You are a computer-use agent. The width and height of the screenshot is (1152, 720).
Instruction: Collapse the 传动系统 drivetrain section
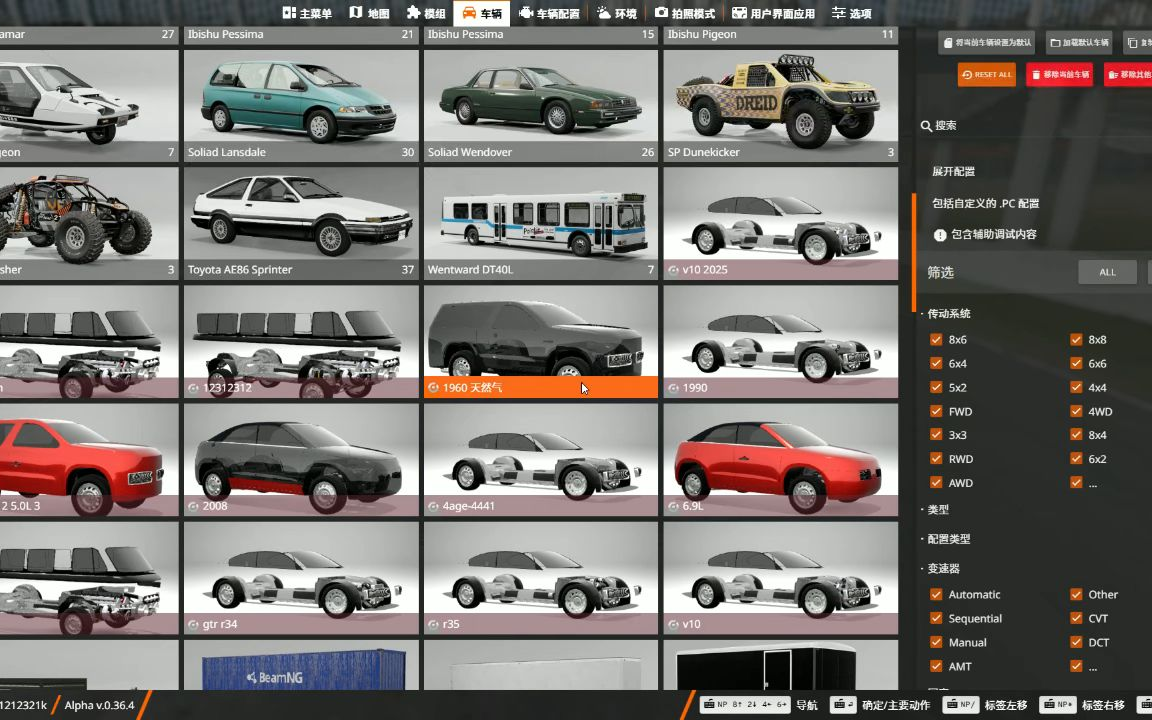pyautogui.click(x=948, y=314)
